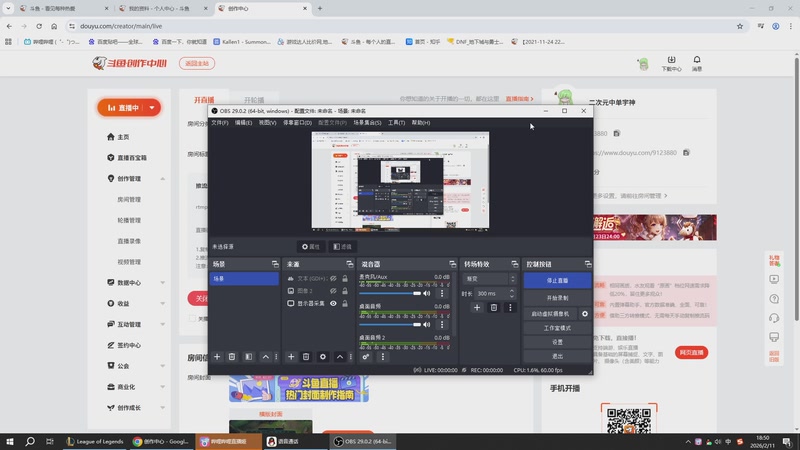Adjust the 麦克风/Aux volume slider

click(390, 293)
